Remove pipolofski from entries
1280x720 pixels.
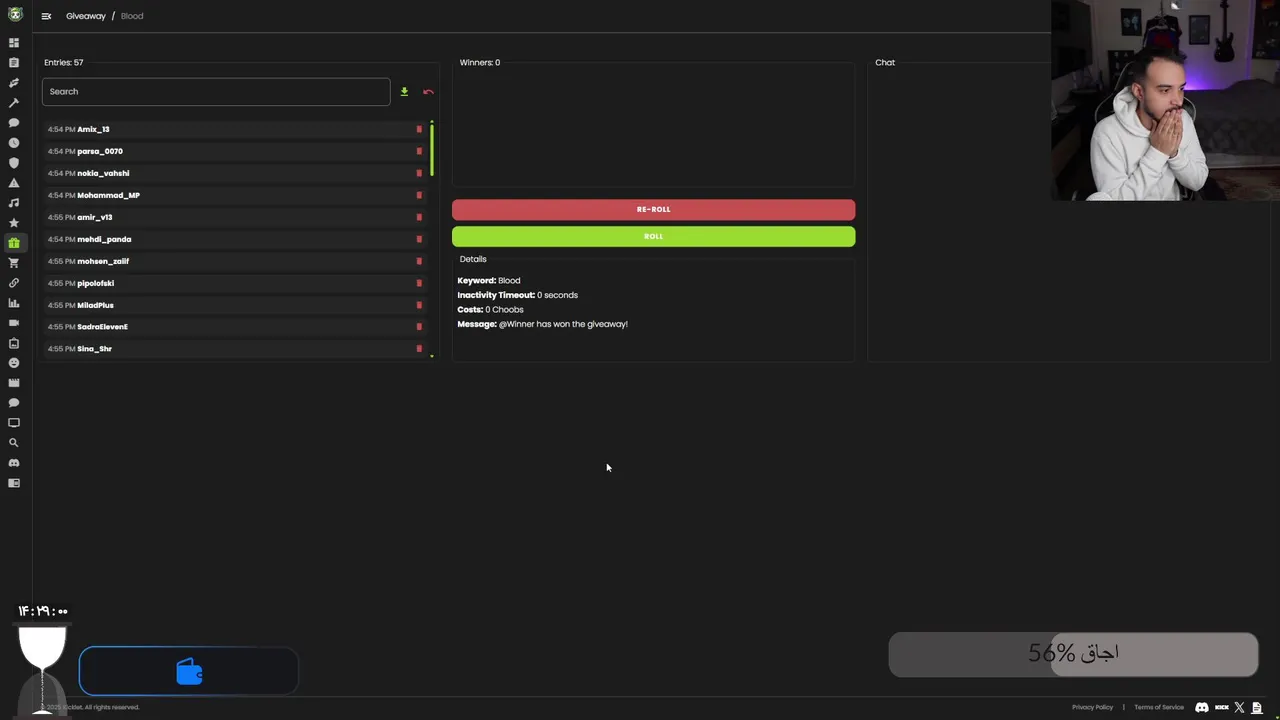[419, 283]
